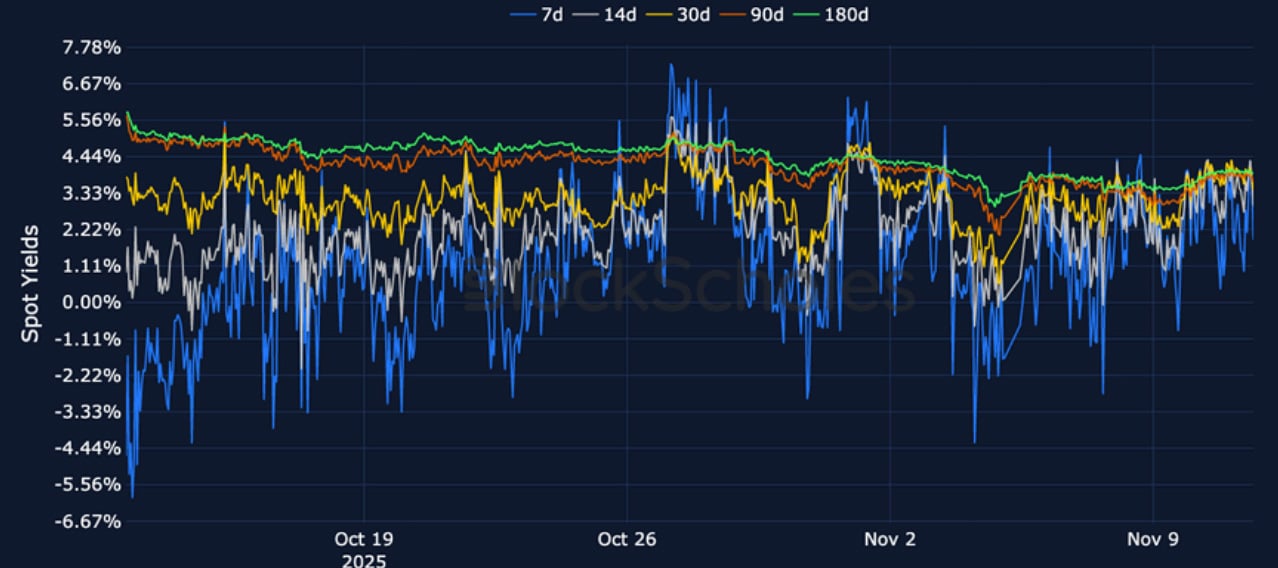Select the 0.00% y-axis tick label
1278x568 pixels.
[x=92, y=303]
